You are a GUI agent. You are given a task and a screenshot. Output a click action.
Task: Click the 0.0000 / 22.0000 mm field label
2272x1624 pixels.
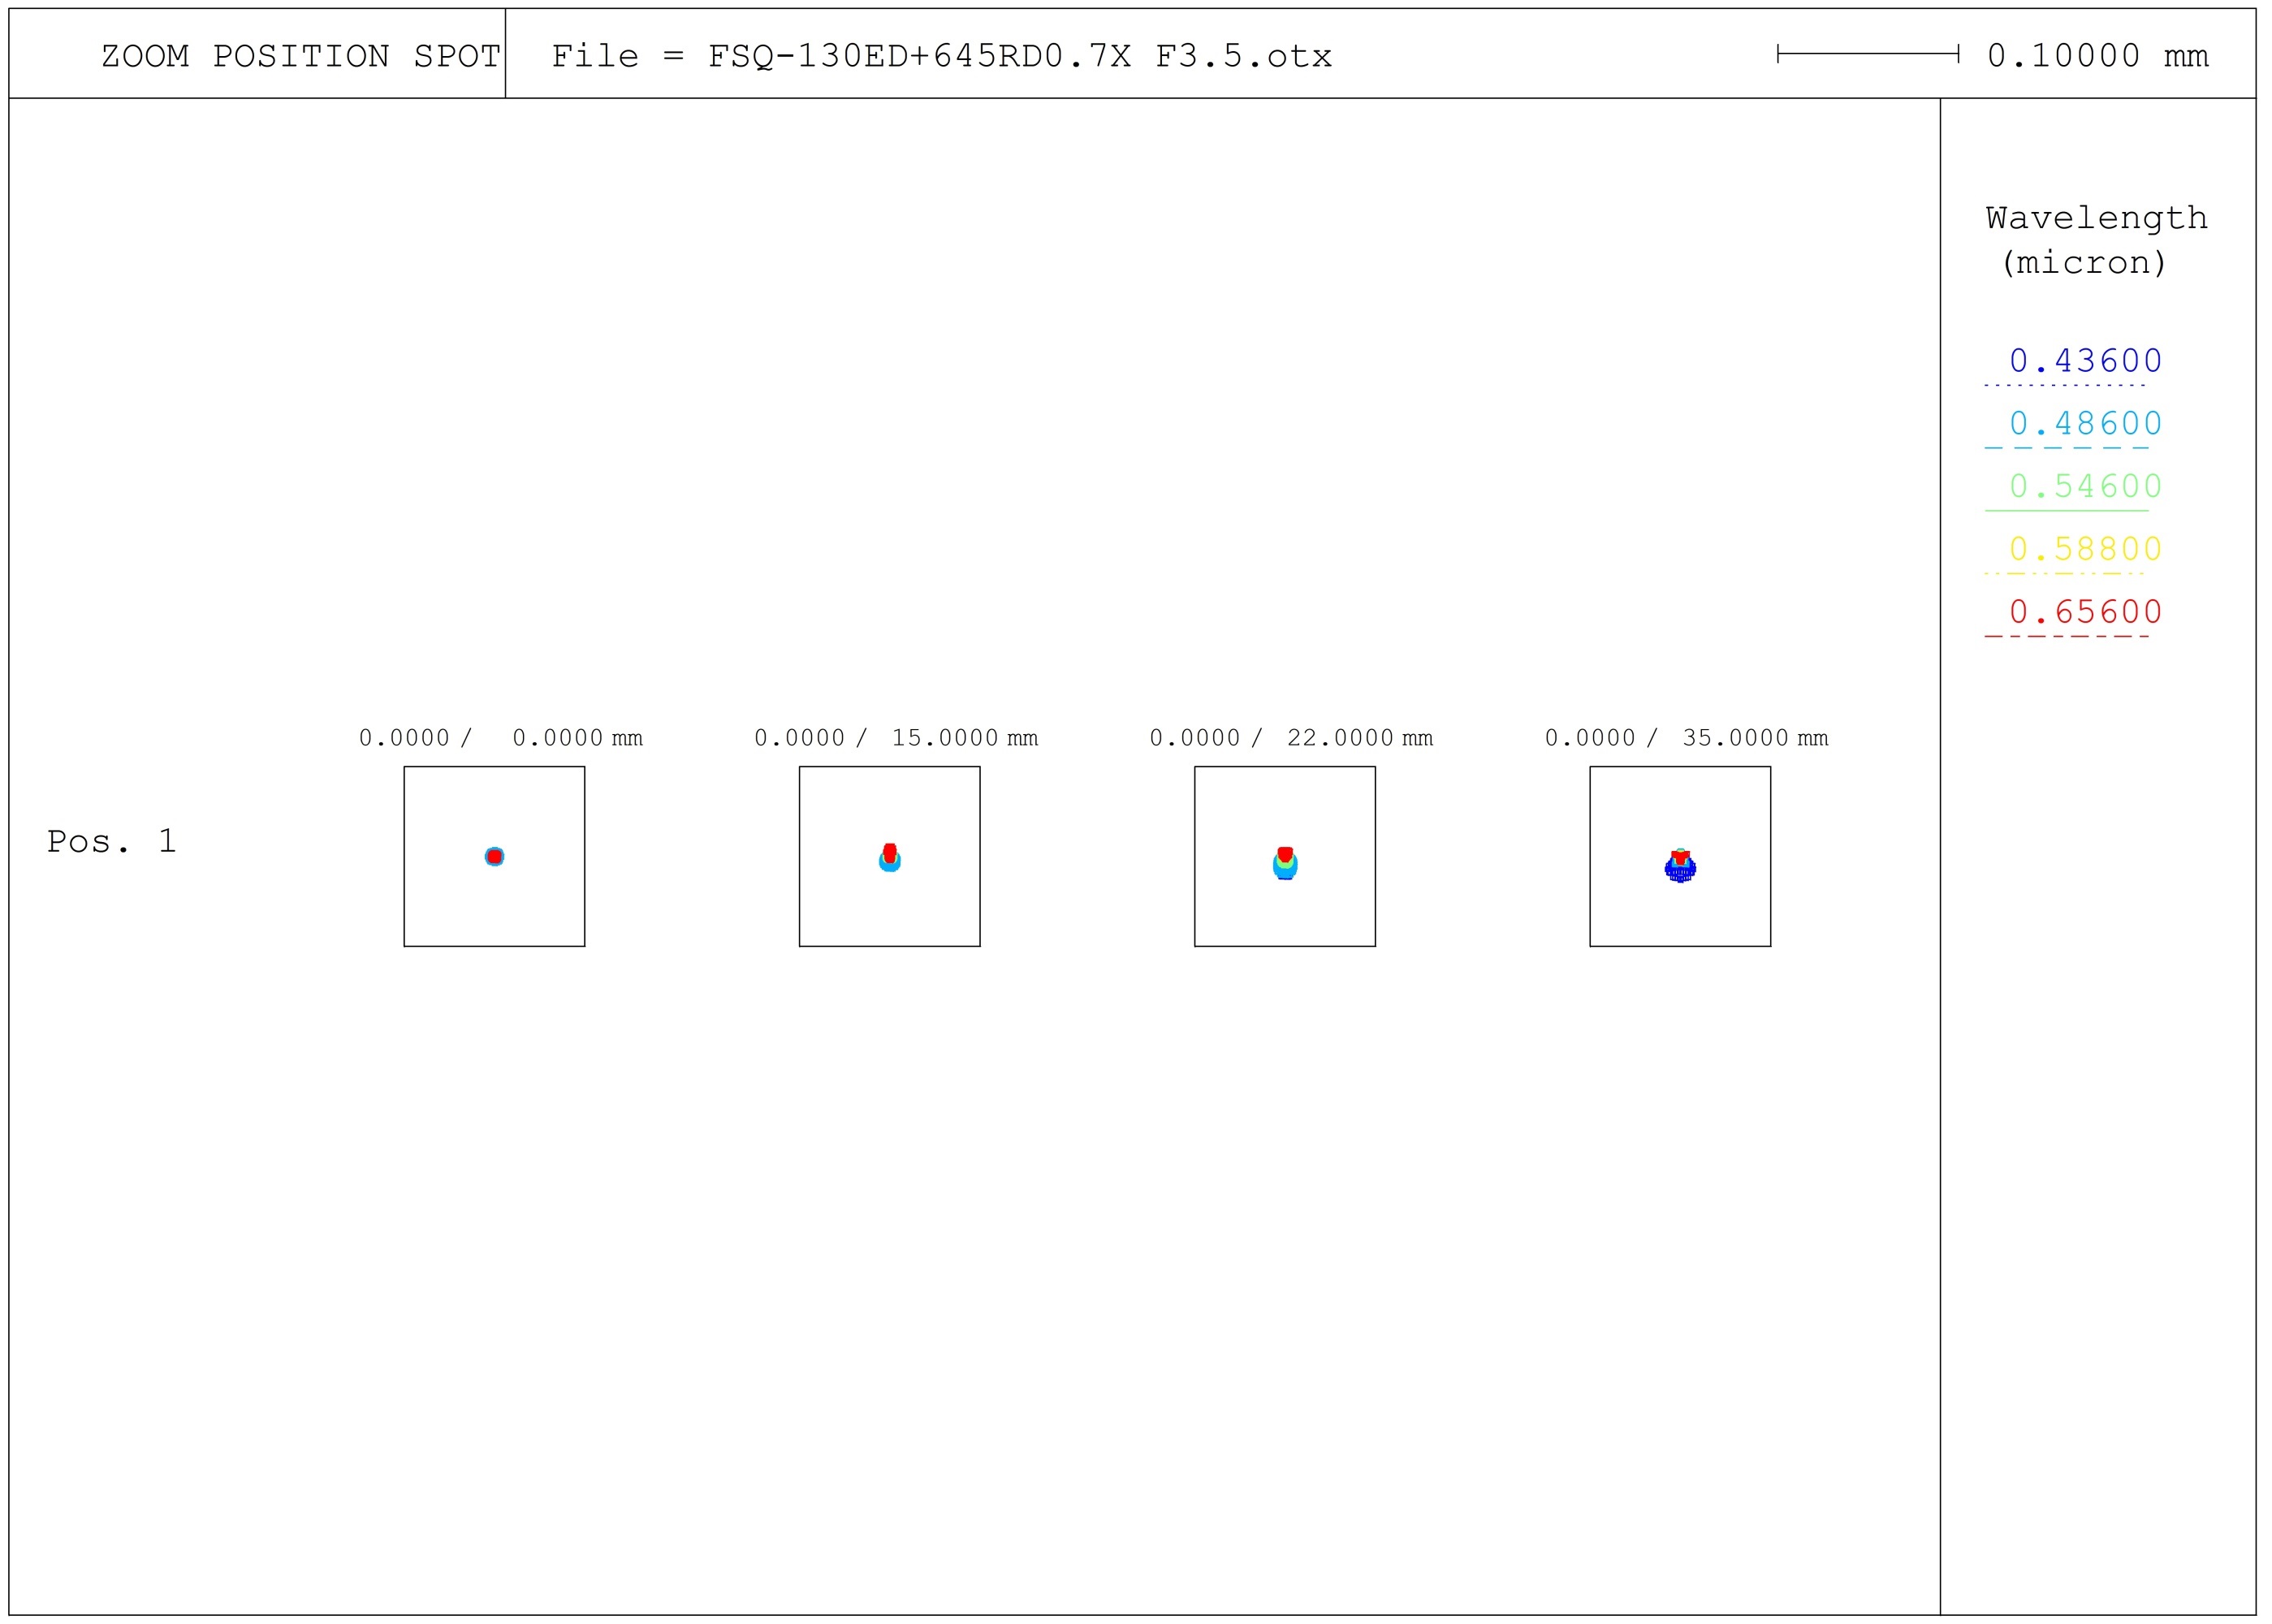pos(1290,738)
